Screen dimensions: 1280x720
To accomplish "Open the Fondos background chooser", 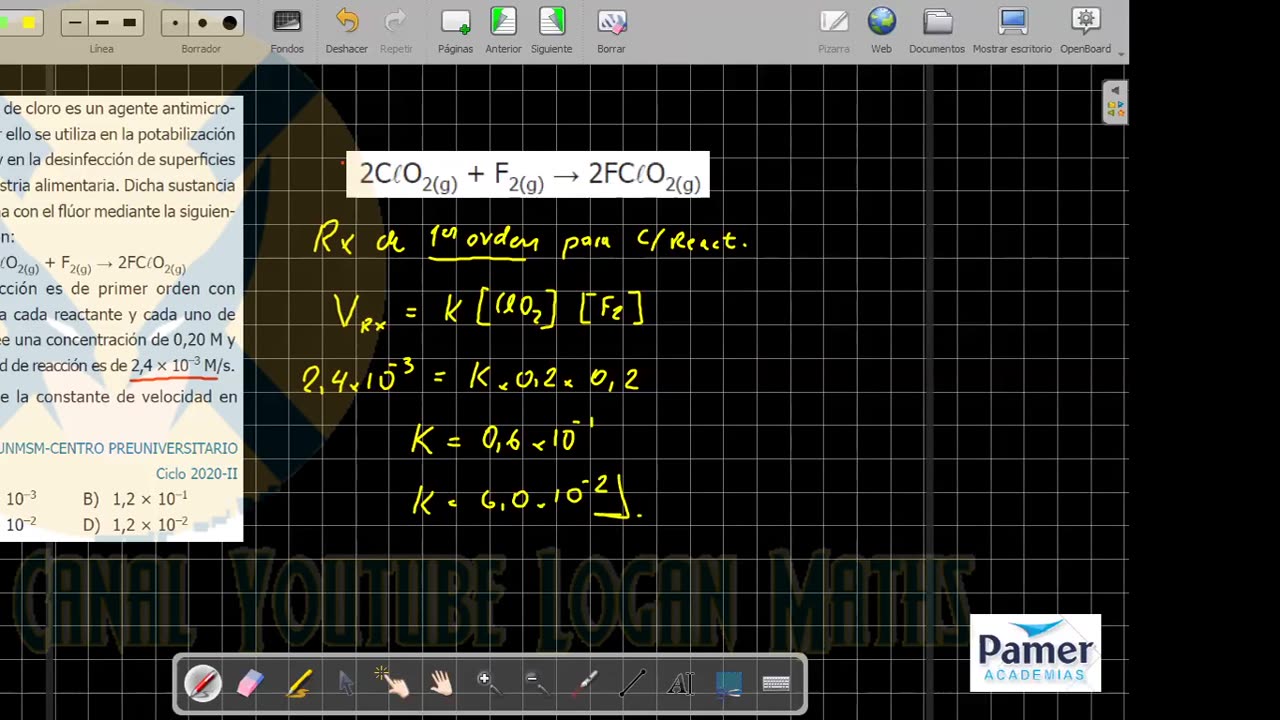I will coord(287,30).
